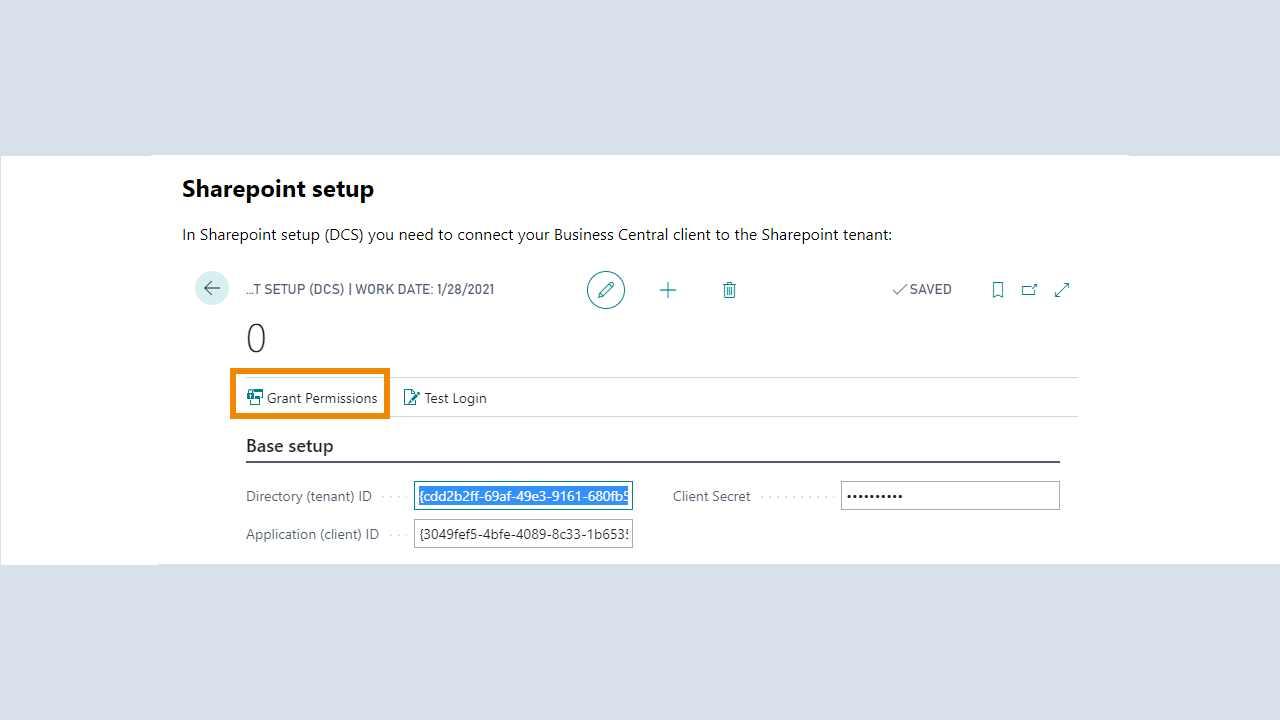
Task: Click the pencil edit icon
Action: 606,290
